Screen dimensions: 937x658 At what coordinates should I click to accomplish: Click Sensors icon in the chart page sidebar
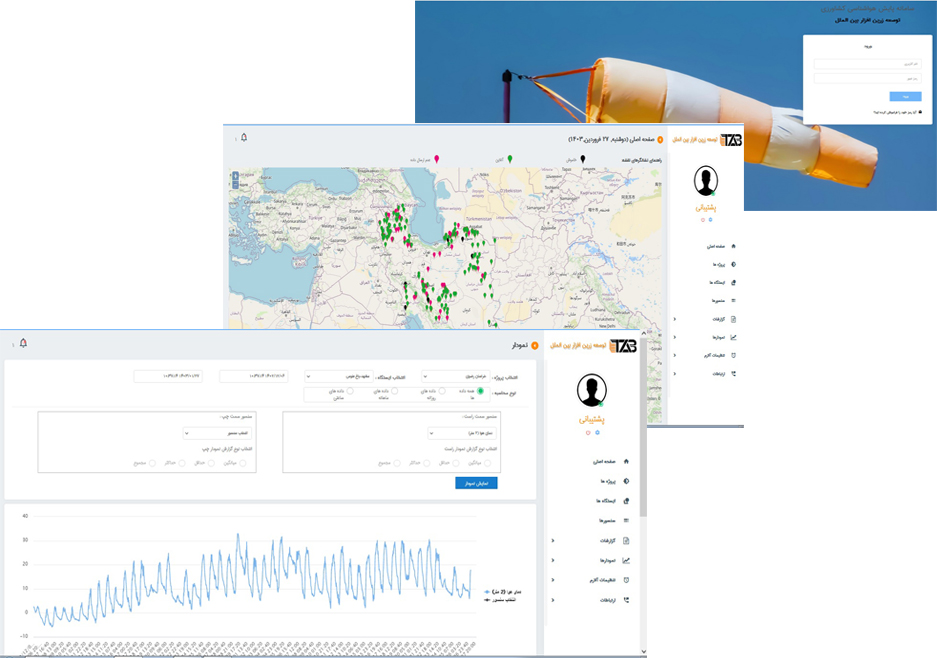coord(626,521)
